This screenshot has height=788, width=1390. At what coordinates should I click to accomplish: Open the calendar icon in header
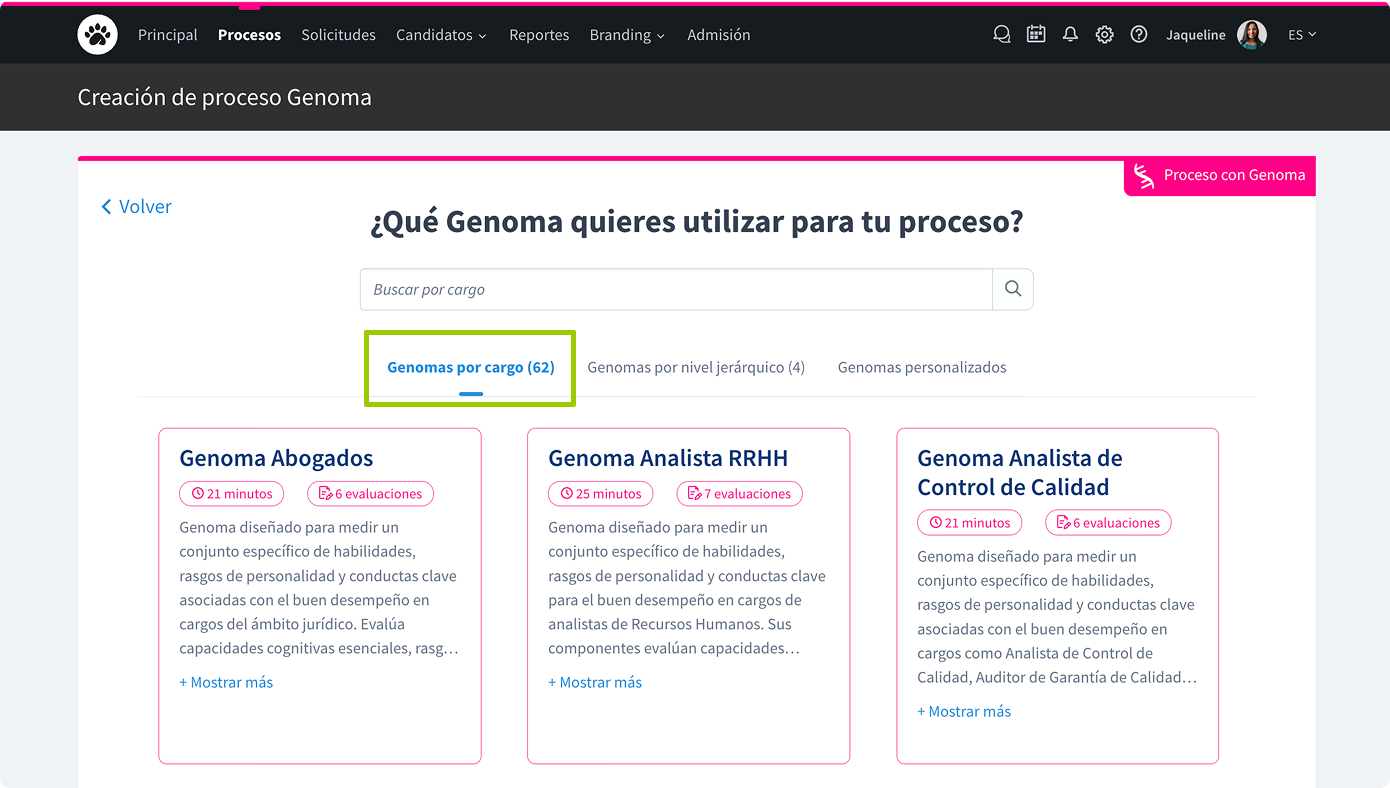coord(1036,35)
